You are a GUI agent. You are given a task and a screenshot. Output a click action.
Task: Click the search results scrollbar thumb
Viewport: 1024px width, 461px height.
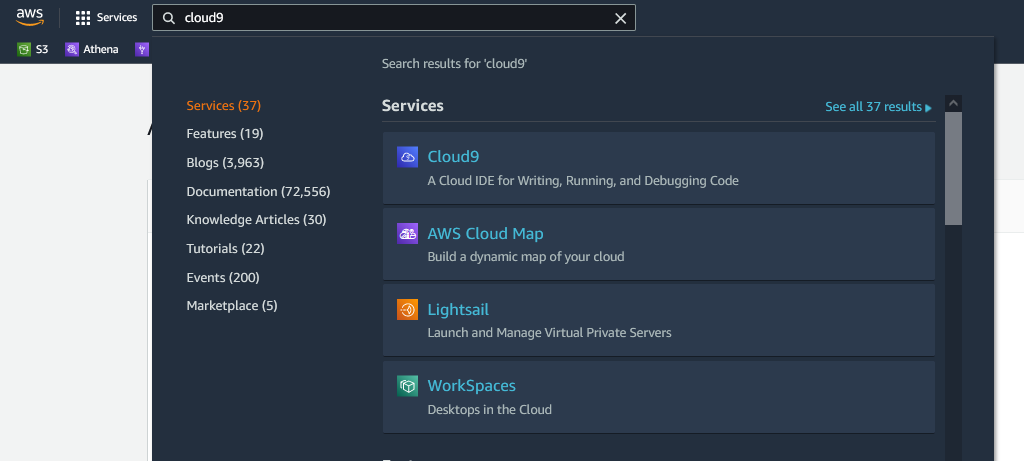tap(953, 168)
